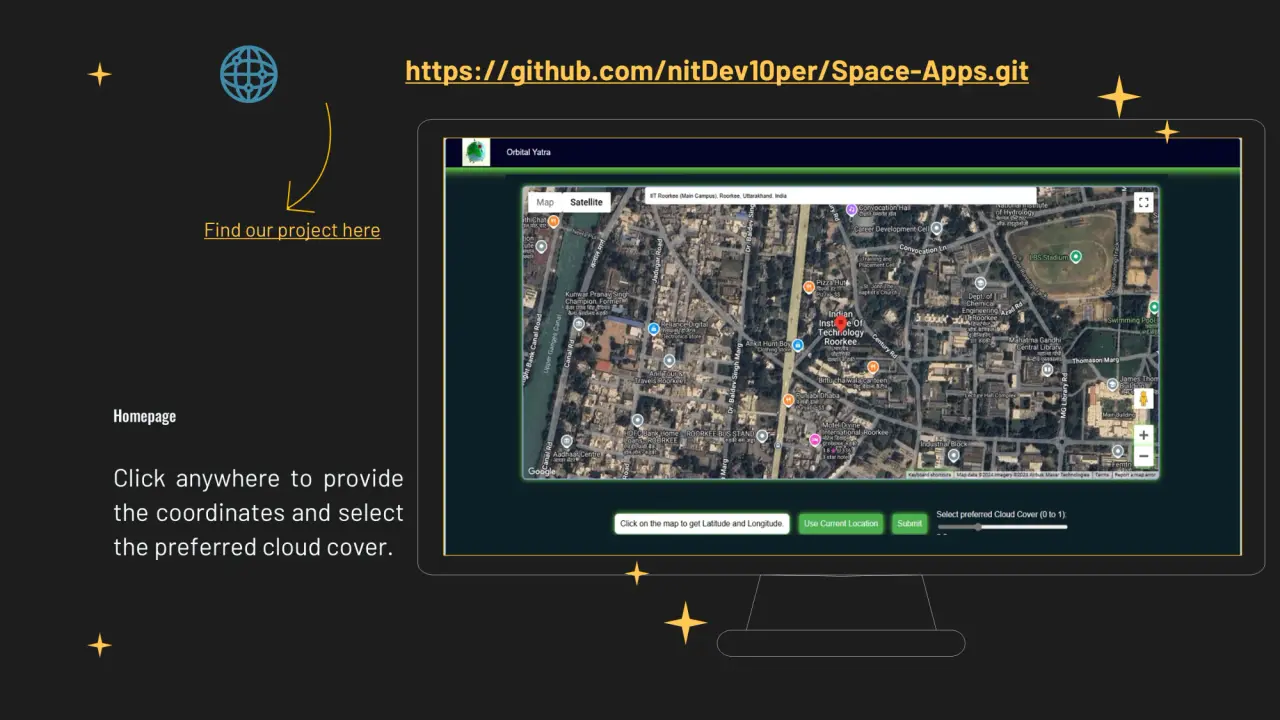Click the Dept. of Chemical Engineering marker

[980, 284]
